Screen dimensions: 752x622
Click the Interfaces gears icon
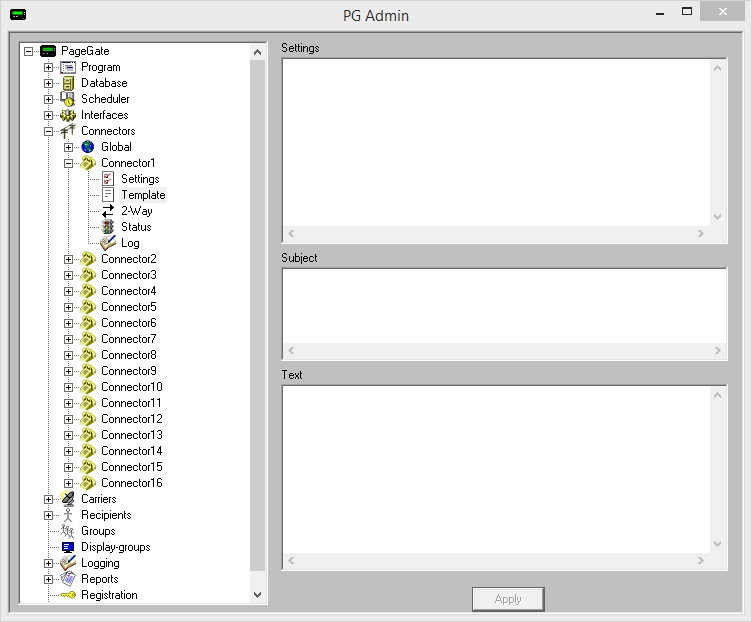pos(68,115)
